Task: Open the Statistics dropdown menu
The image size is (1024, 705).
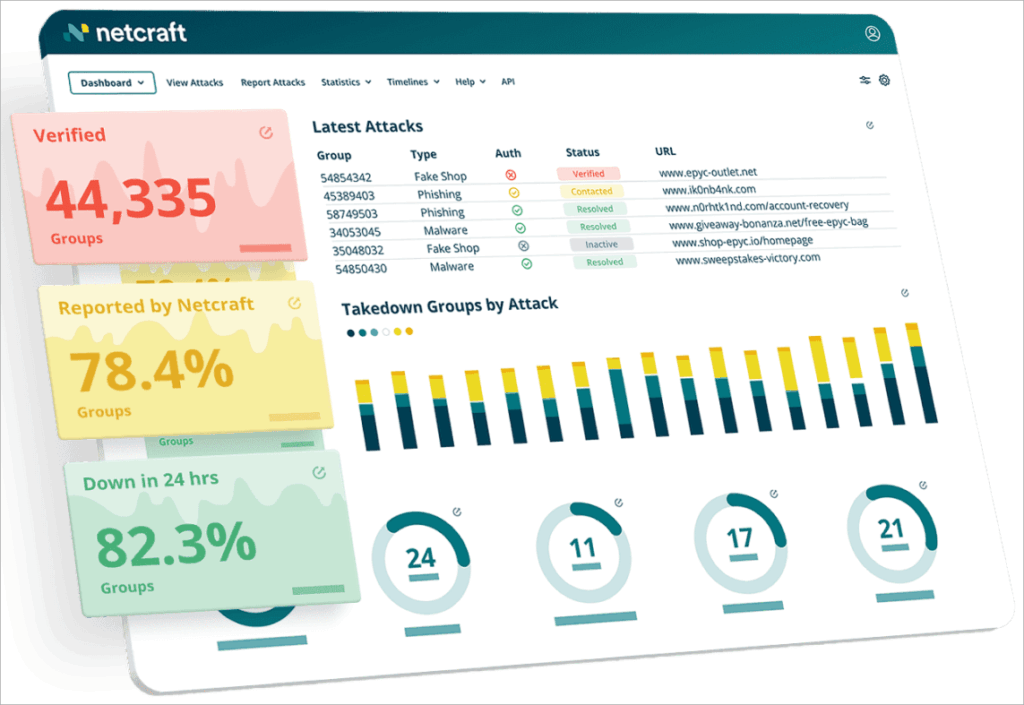Action: tap(346, 82)
